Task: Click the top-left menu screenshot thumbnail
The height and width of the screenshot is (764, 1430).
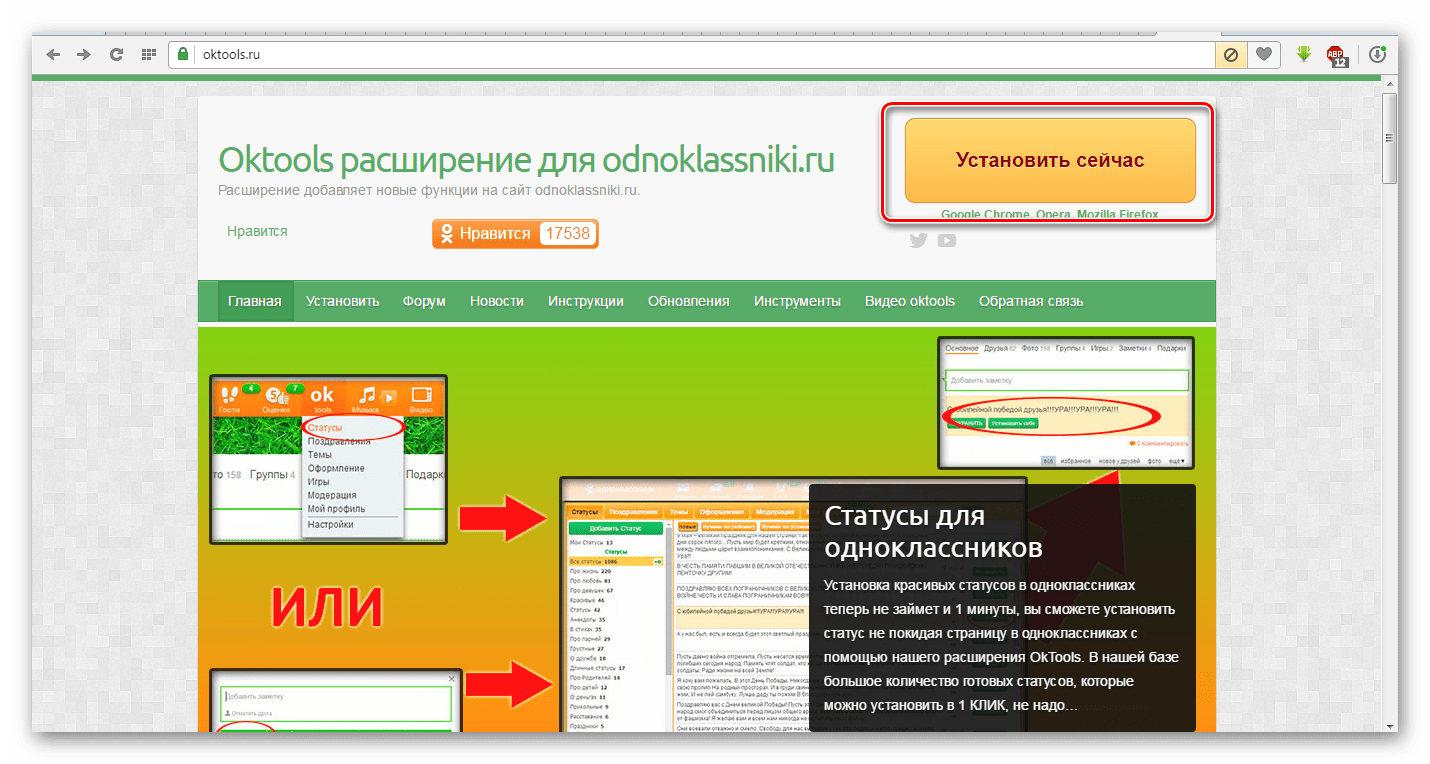Action: point(328,459)
